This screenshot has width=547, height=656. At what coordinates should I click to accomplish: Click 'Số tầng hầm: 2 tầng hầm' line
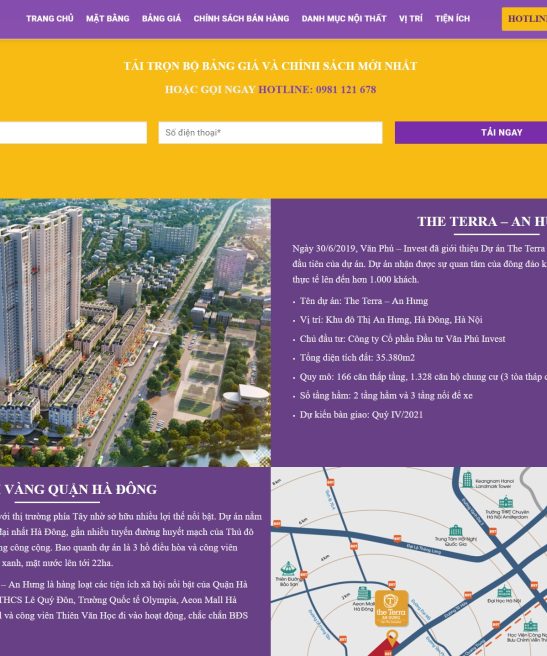coord(386,395)
